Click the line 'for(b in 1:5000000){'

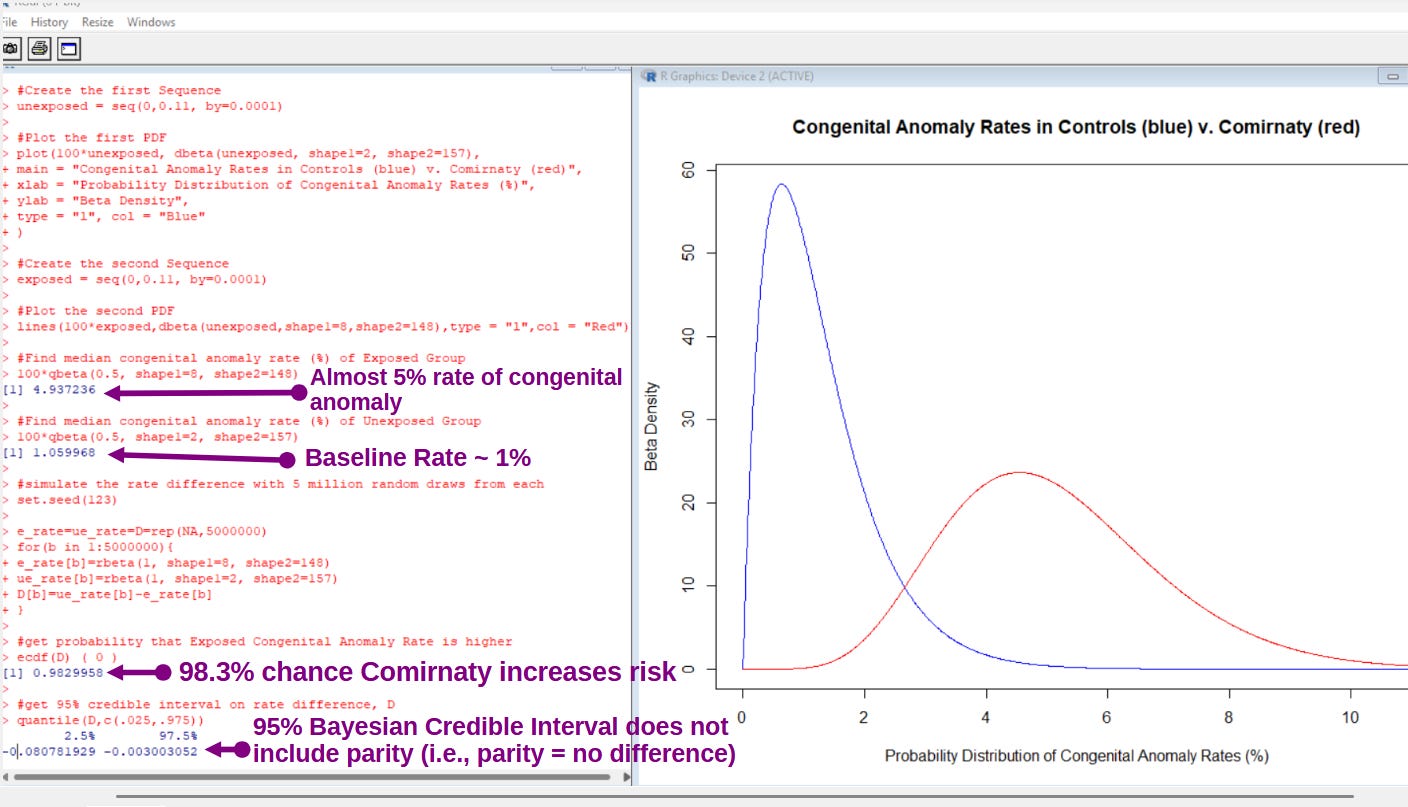95,547
